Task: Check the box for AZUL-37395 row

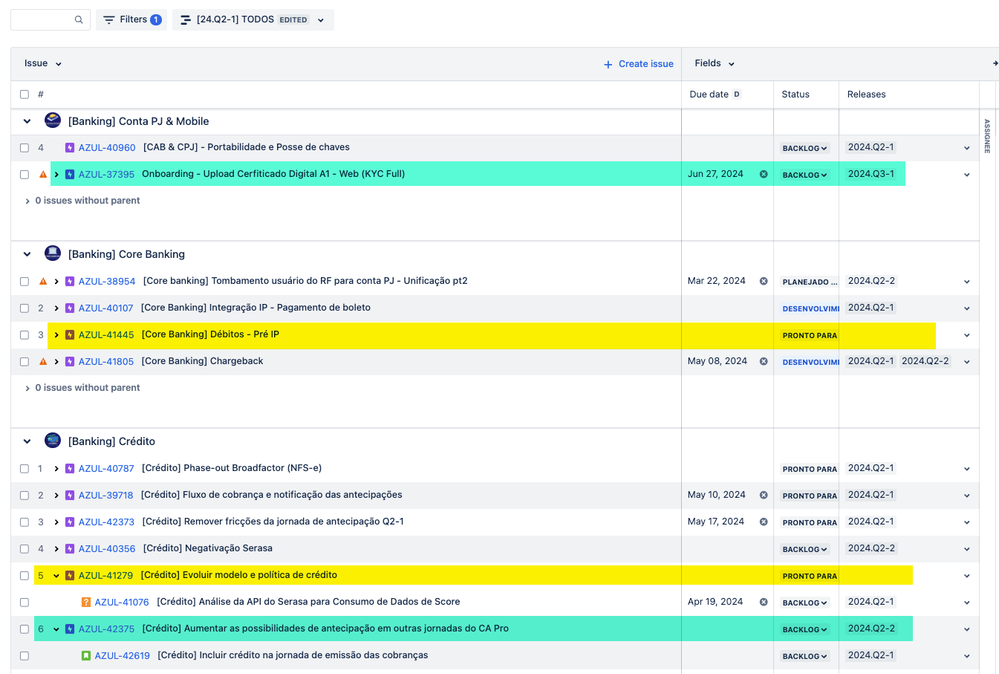Action: [24, 175]
